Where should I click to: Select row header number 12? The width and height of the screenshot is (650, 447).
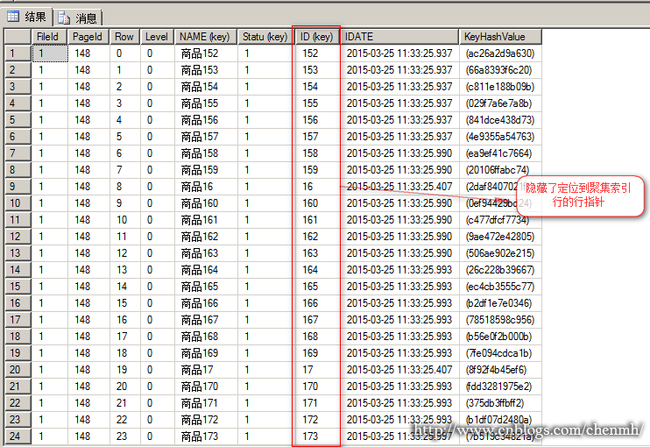pyautogui.click(x=18, y=236)
